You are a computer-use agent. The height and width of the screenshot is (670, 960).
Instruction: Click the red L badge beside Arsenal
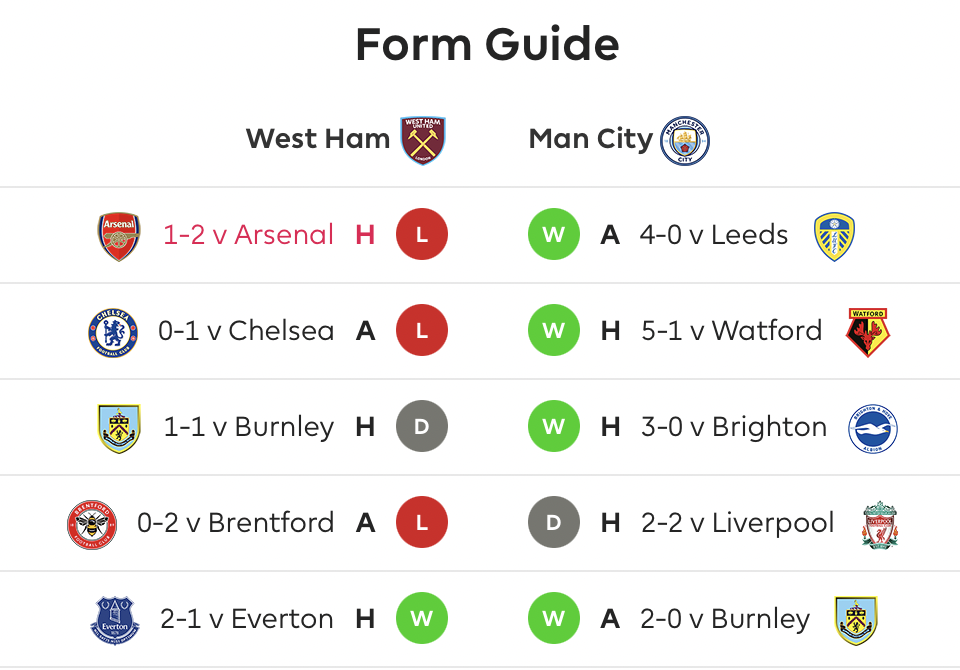[x=421, y=236]
